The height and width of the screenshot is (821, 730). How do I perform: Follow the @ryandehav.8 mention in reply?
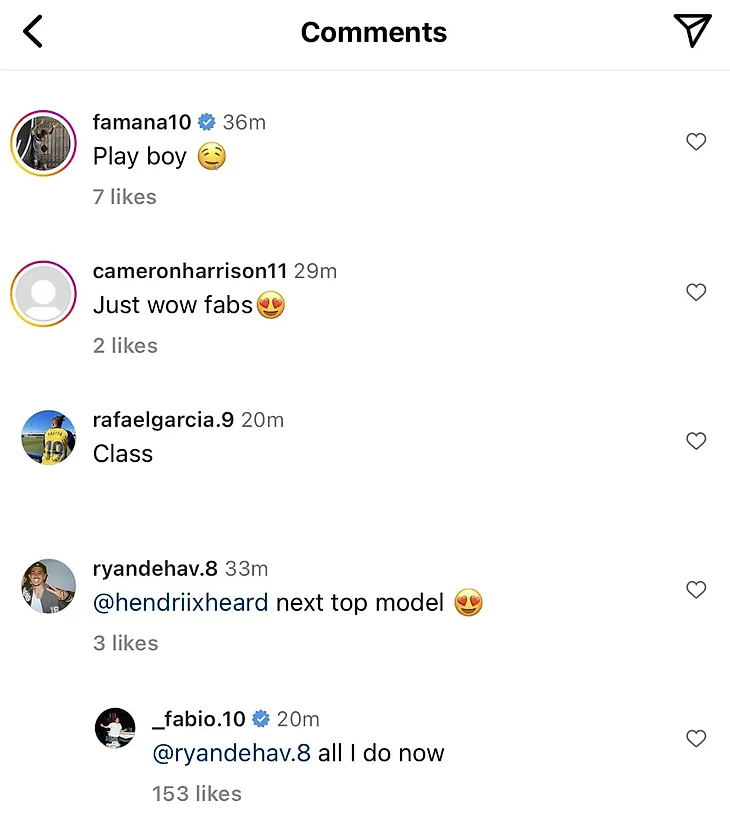(231, 753)
